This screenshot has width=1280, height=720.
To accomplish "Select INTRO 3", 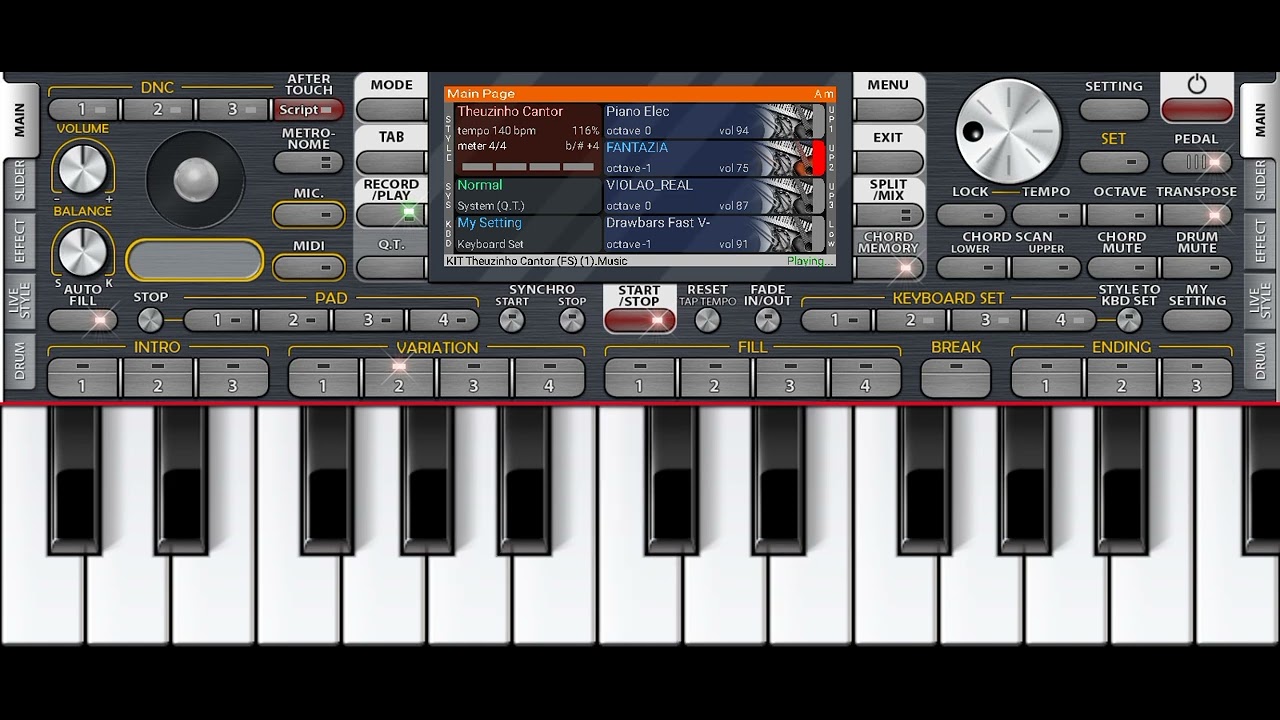I will pos(233,378).
